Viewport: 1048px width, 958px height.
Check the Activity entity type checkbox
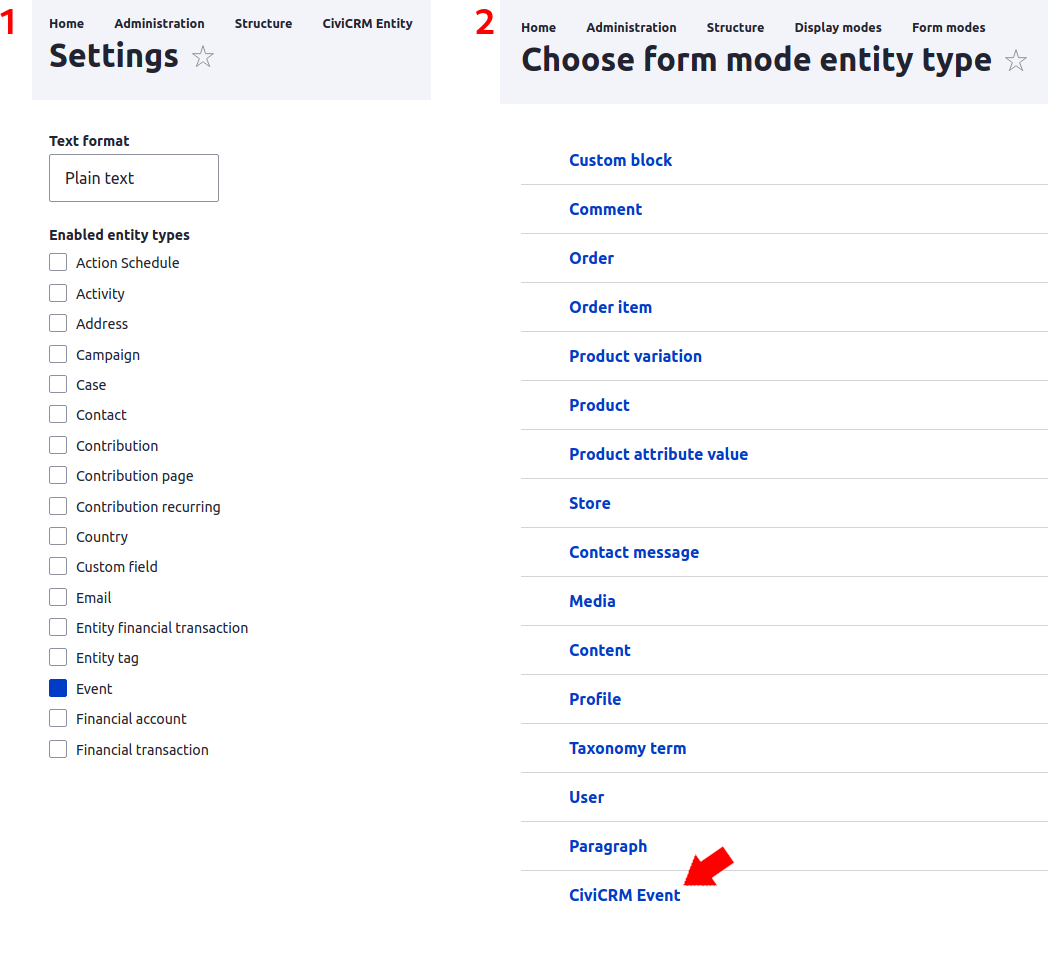58,293
